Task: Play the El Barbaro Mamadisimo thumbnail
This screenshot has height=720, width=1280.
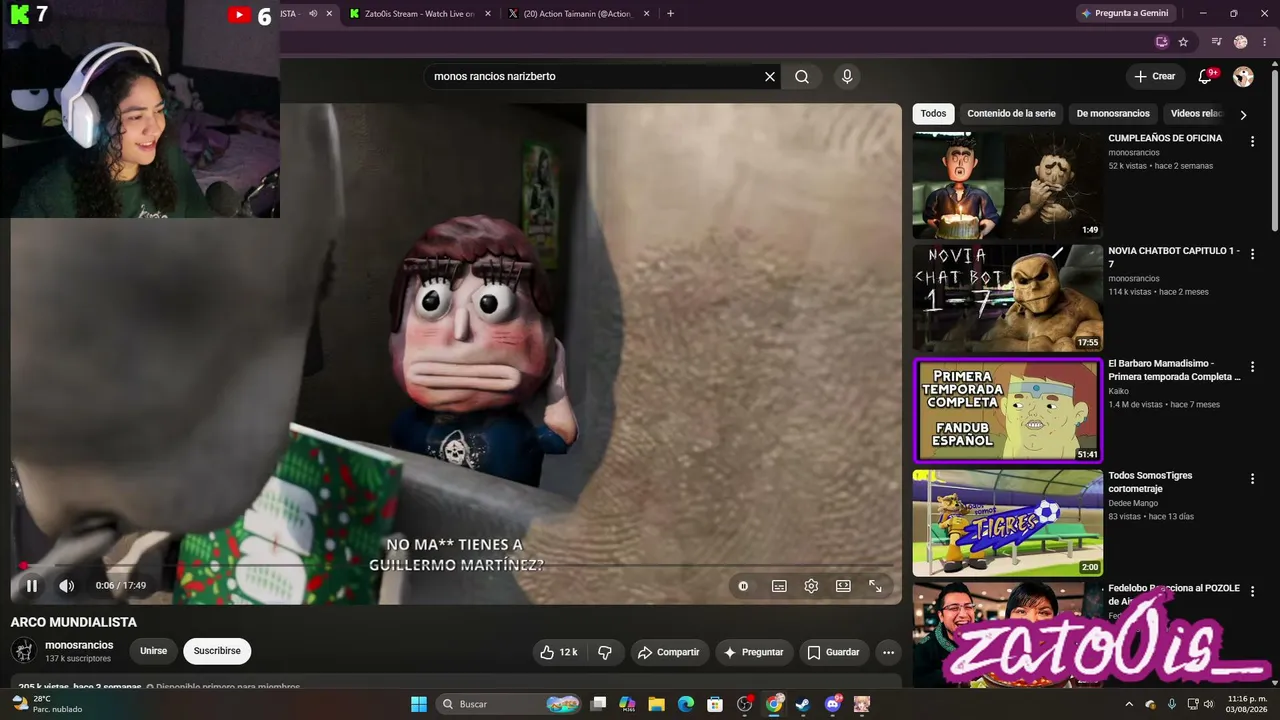Action: 1007,411
